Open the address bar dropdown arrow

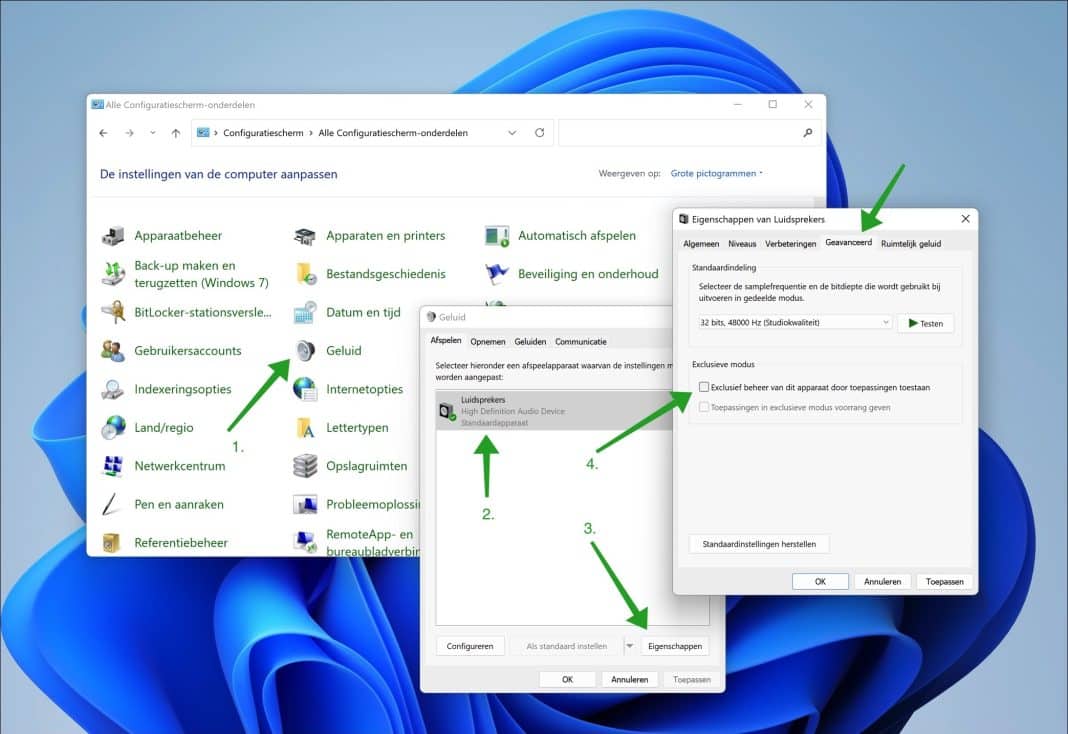(x=512, y=131)
